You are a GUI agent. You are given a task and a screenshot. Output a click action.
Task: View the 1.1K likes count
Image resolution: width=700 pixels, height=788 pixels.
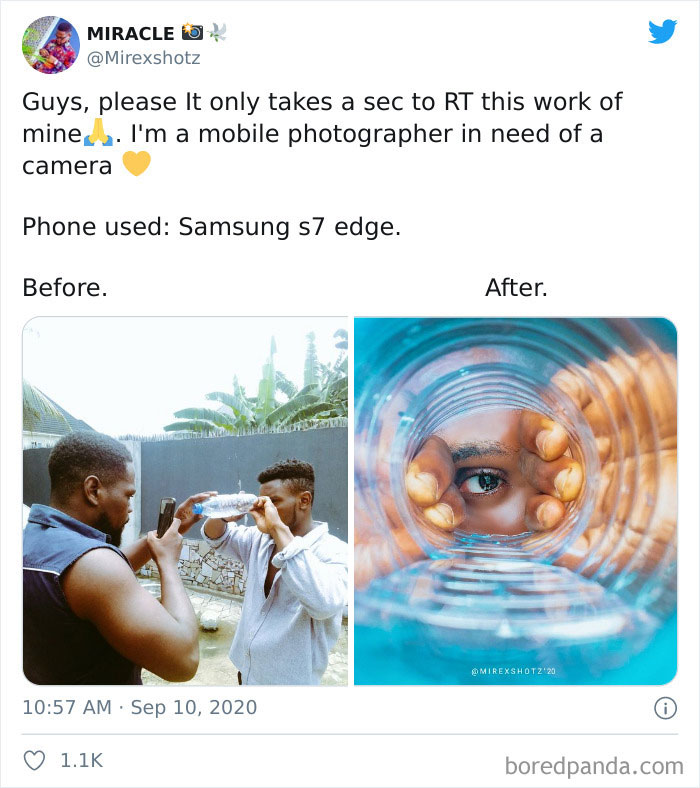pyautogui.click(x=82, y=760)
